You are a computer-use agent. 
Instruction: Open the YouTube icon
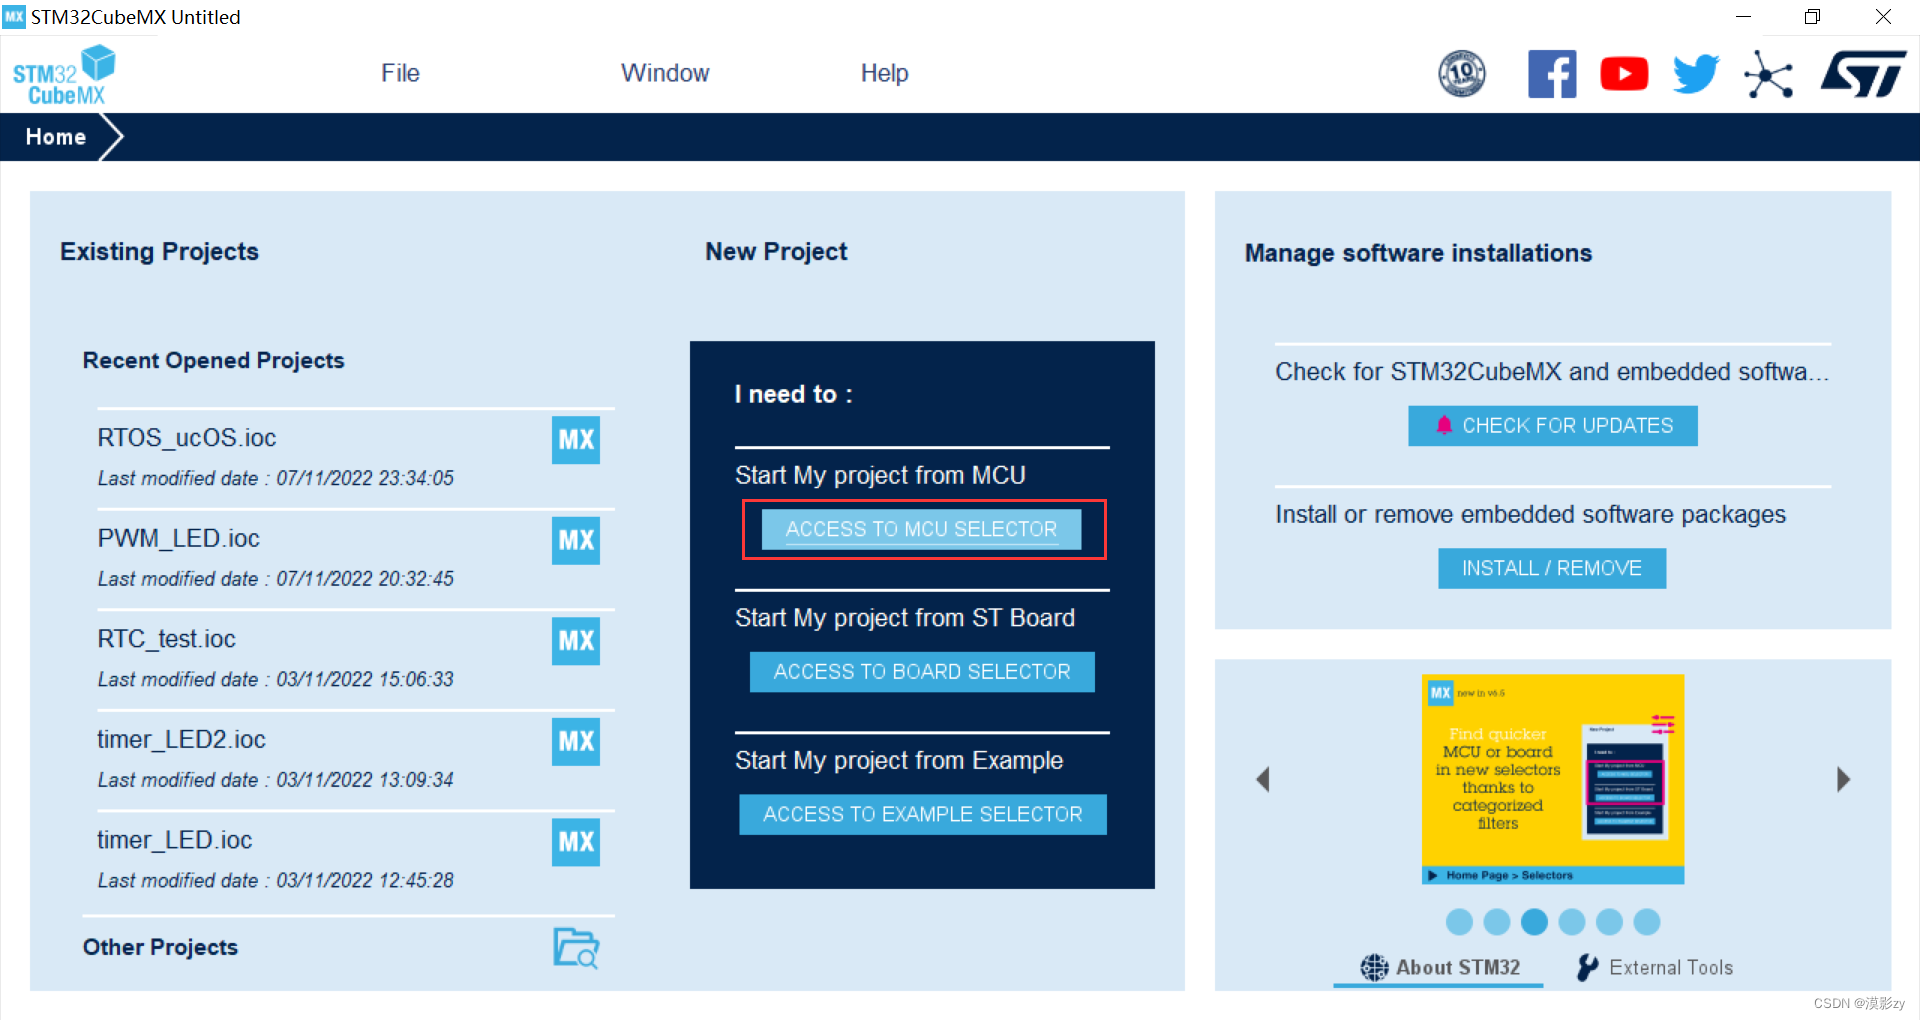[x=1624, y=74]
